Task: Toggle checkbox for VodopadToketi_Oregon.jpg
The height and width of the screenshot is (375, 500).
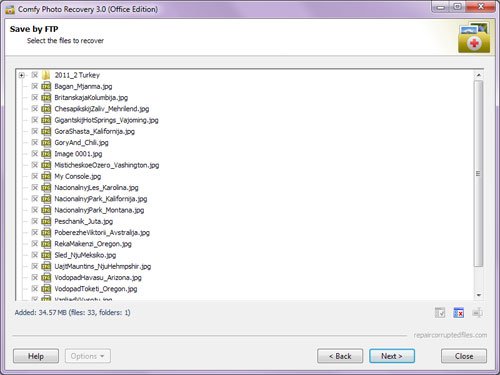Action: pyautogui.click(x=35, y=289)
